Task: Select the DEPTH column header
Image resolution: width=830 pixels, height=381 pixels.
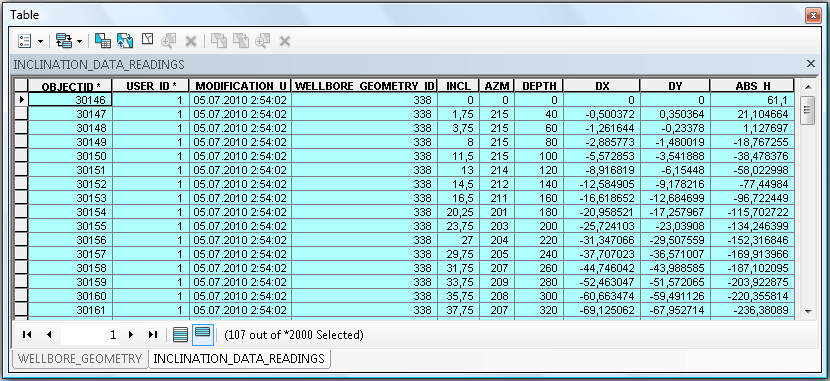Action: (x=539, y=86)
